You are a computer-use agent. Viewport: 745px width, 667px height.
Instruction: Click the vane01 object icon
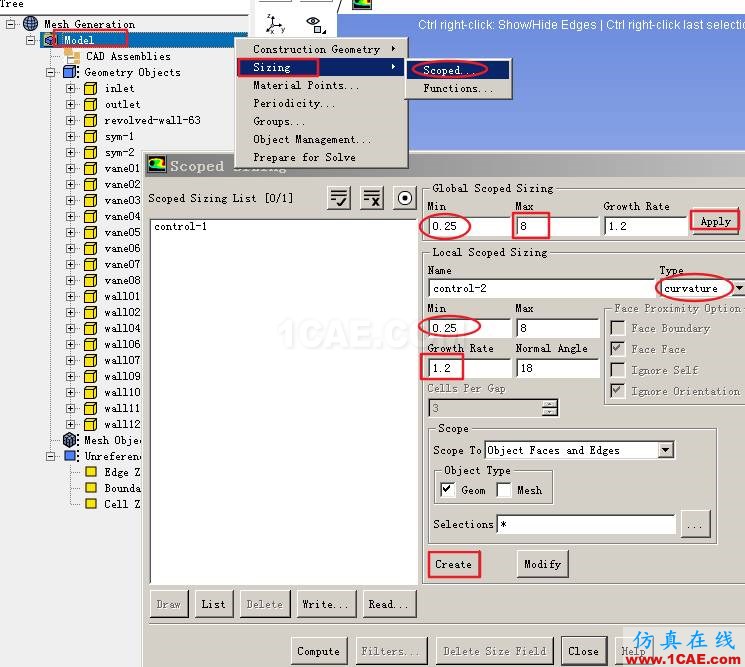90,169
